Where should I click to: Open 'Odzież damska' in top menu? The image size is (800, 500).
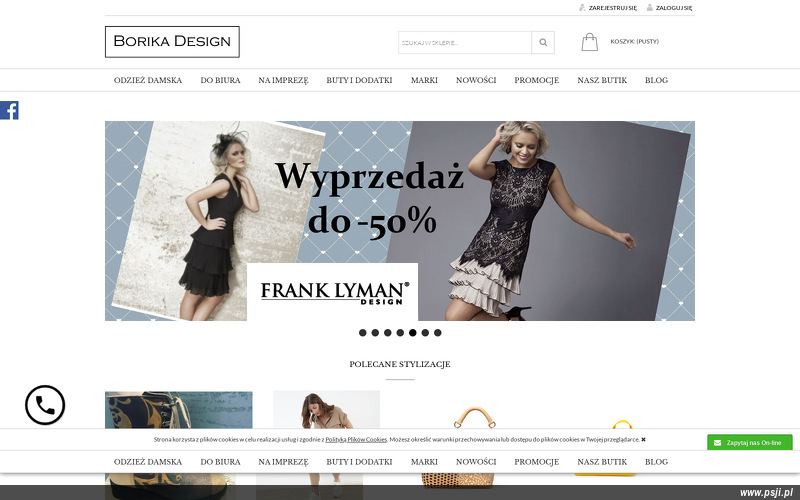pos(148,80)
